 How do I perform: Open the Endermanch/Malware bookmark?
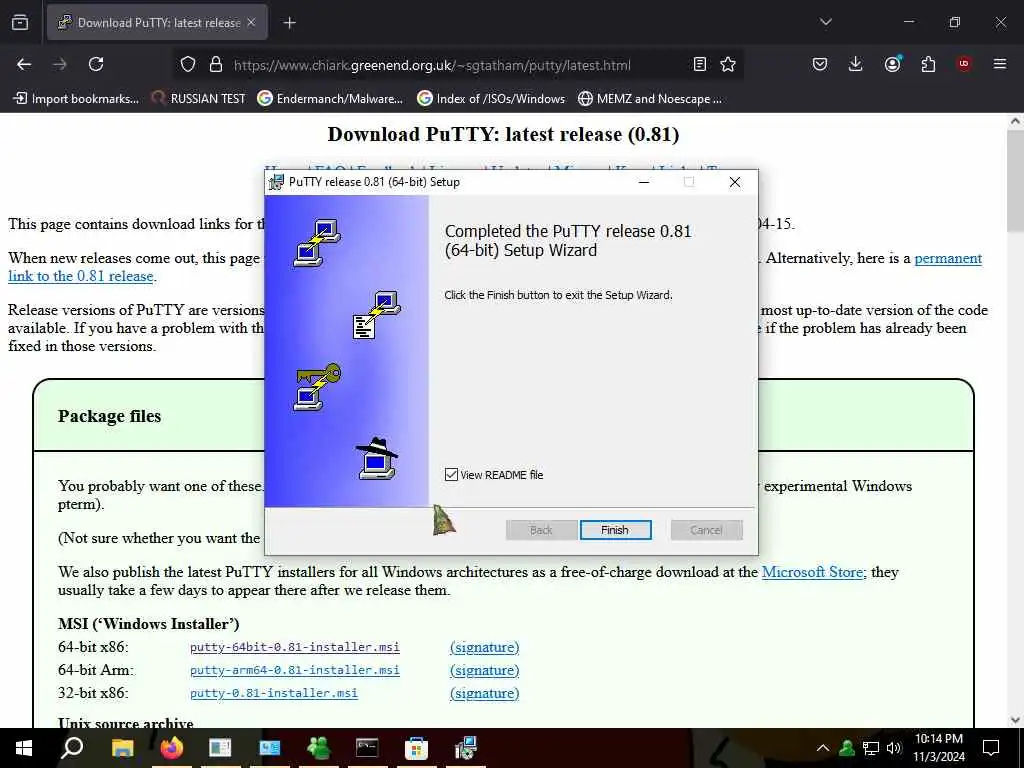coord(330,99)
